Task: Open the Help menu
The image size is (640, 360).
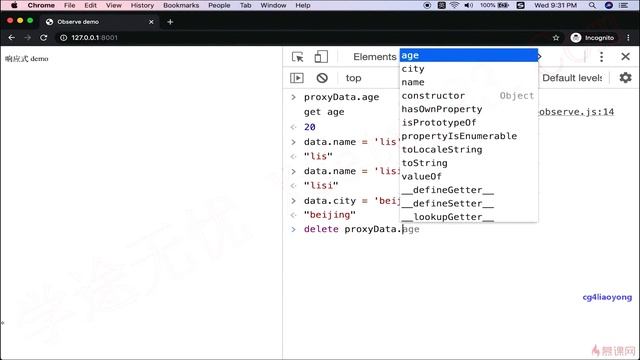Action: 302,5
